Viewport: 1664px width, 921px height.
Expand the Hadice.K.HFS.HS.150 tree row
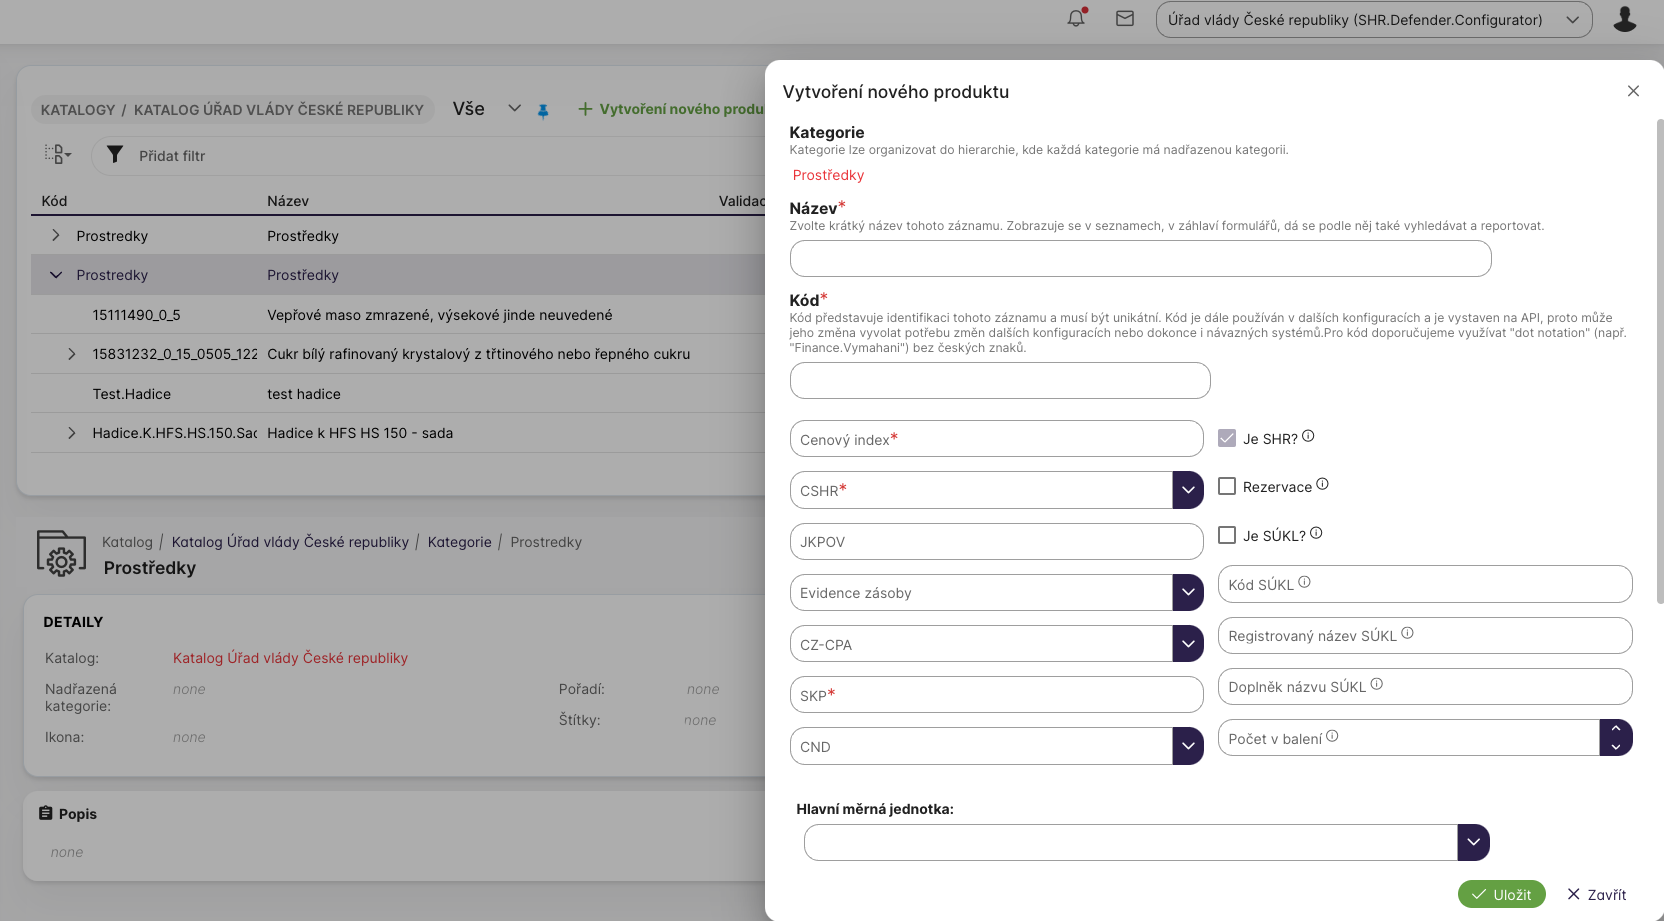pyautogui.click(x=71, y=433)
